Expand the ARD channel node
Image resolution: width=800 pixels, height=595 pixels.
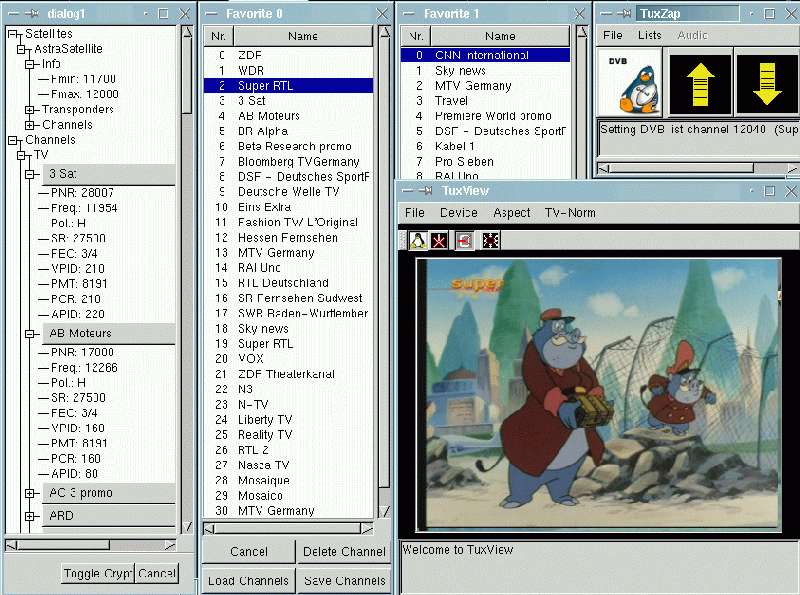coord(31,516)
